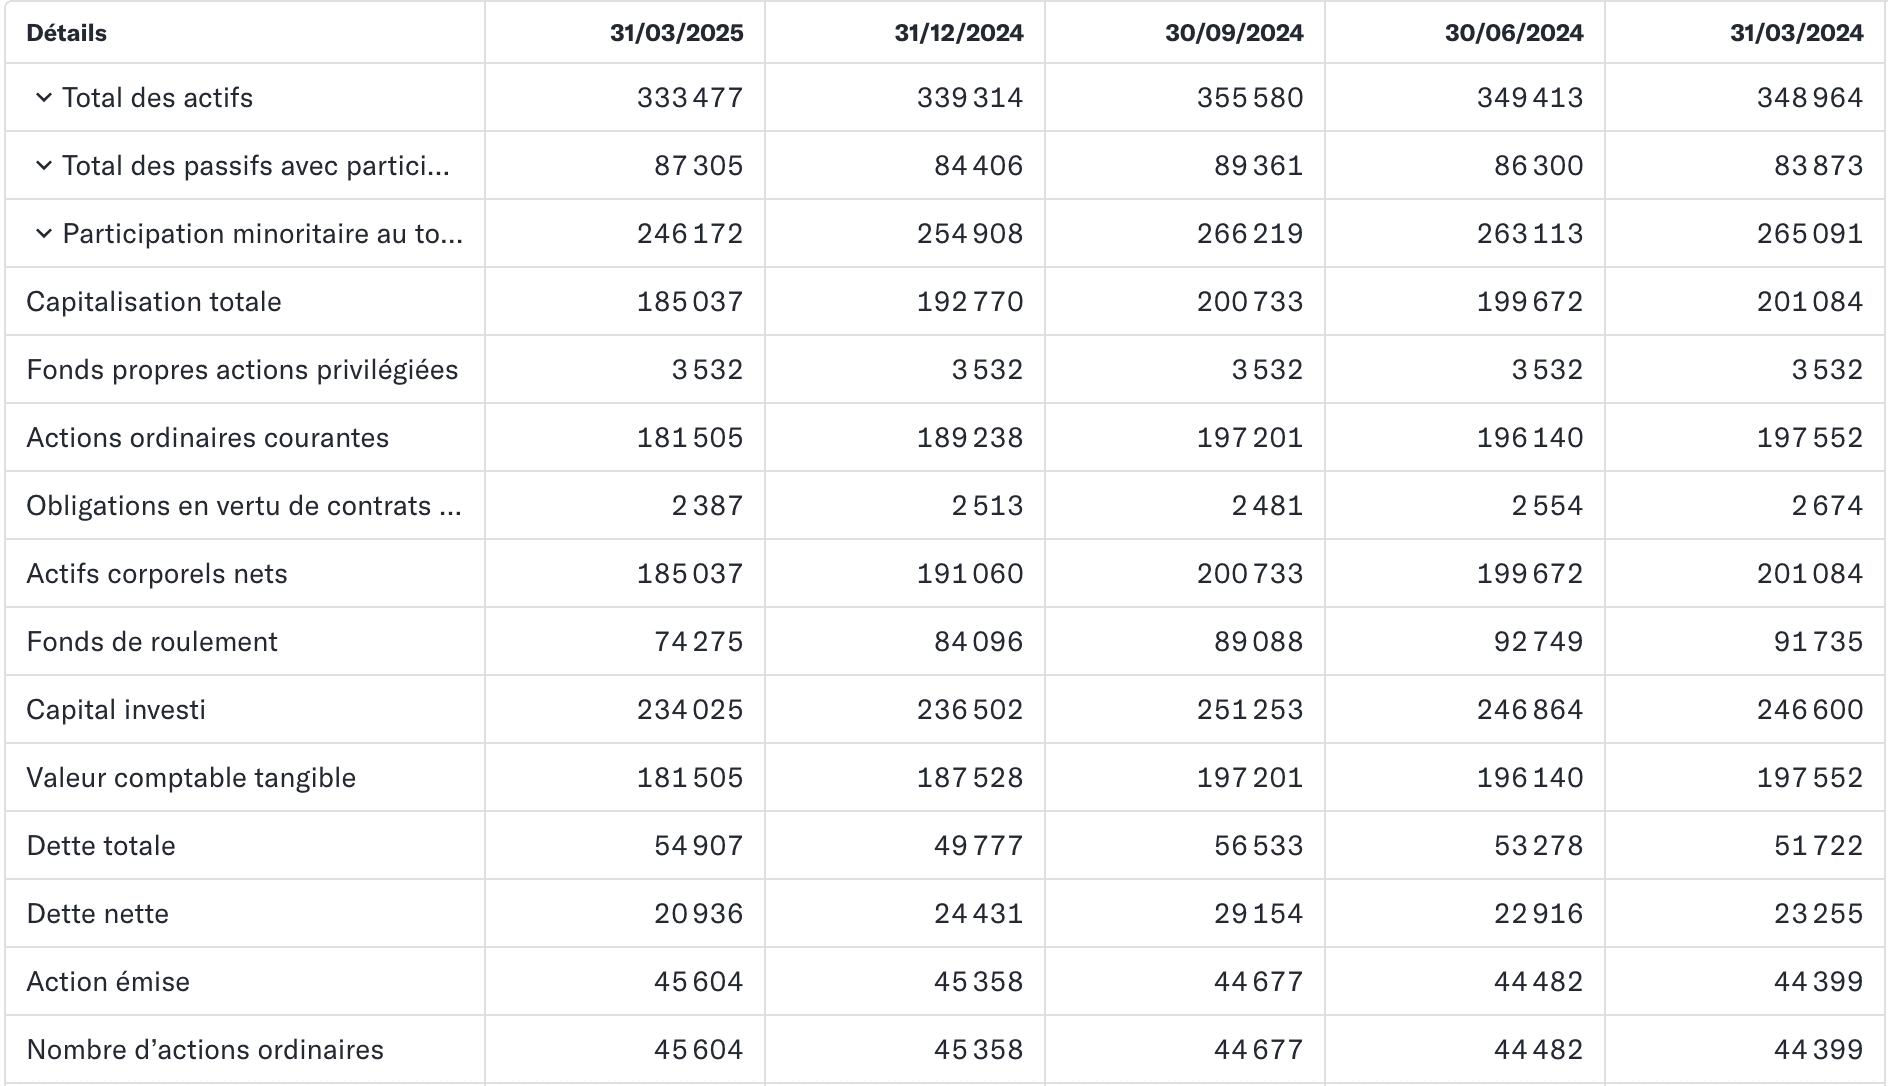Click the Fonds de roulement label
The image size is (1888, 1086).
(x=152, y=642)
